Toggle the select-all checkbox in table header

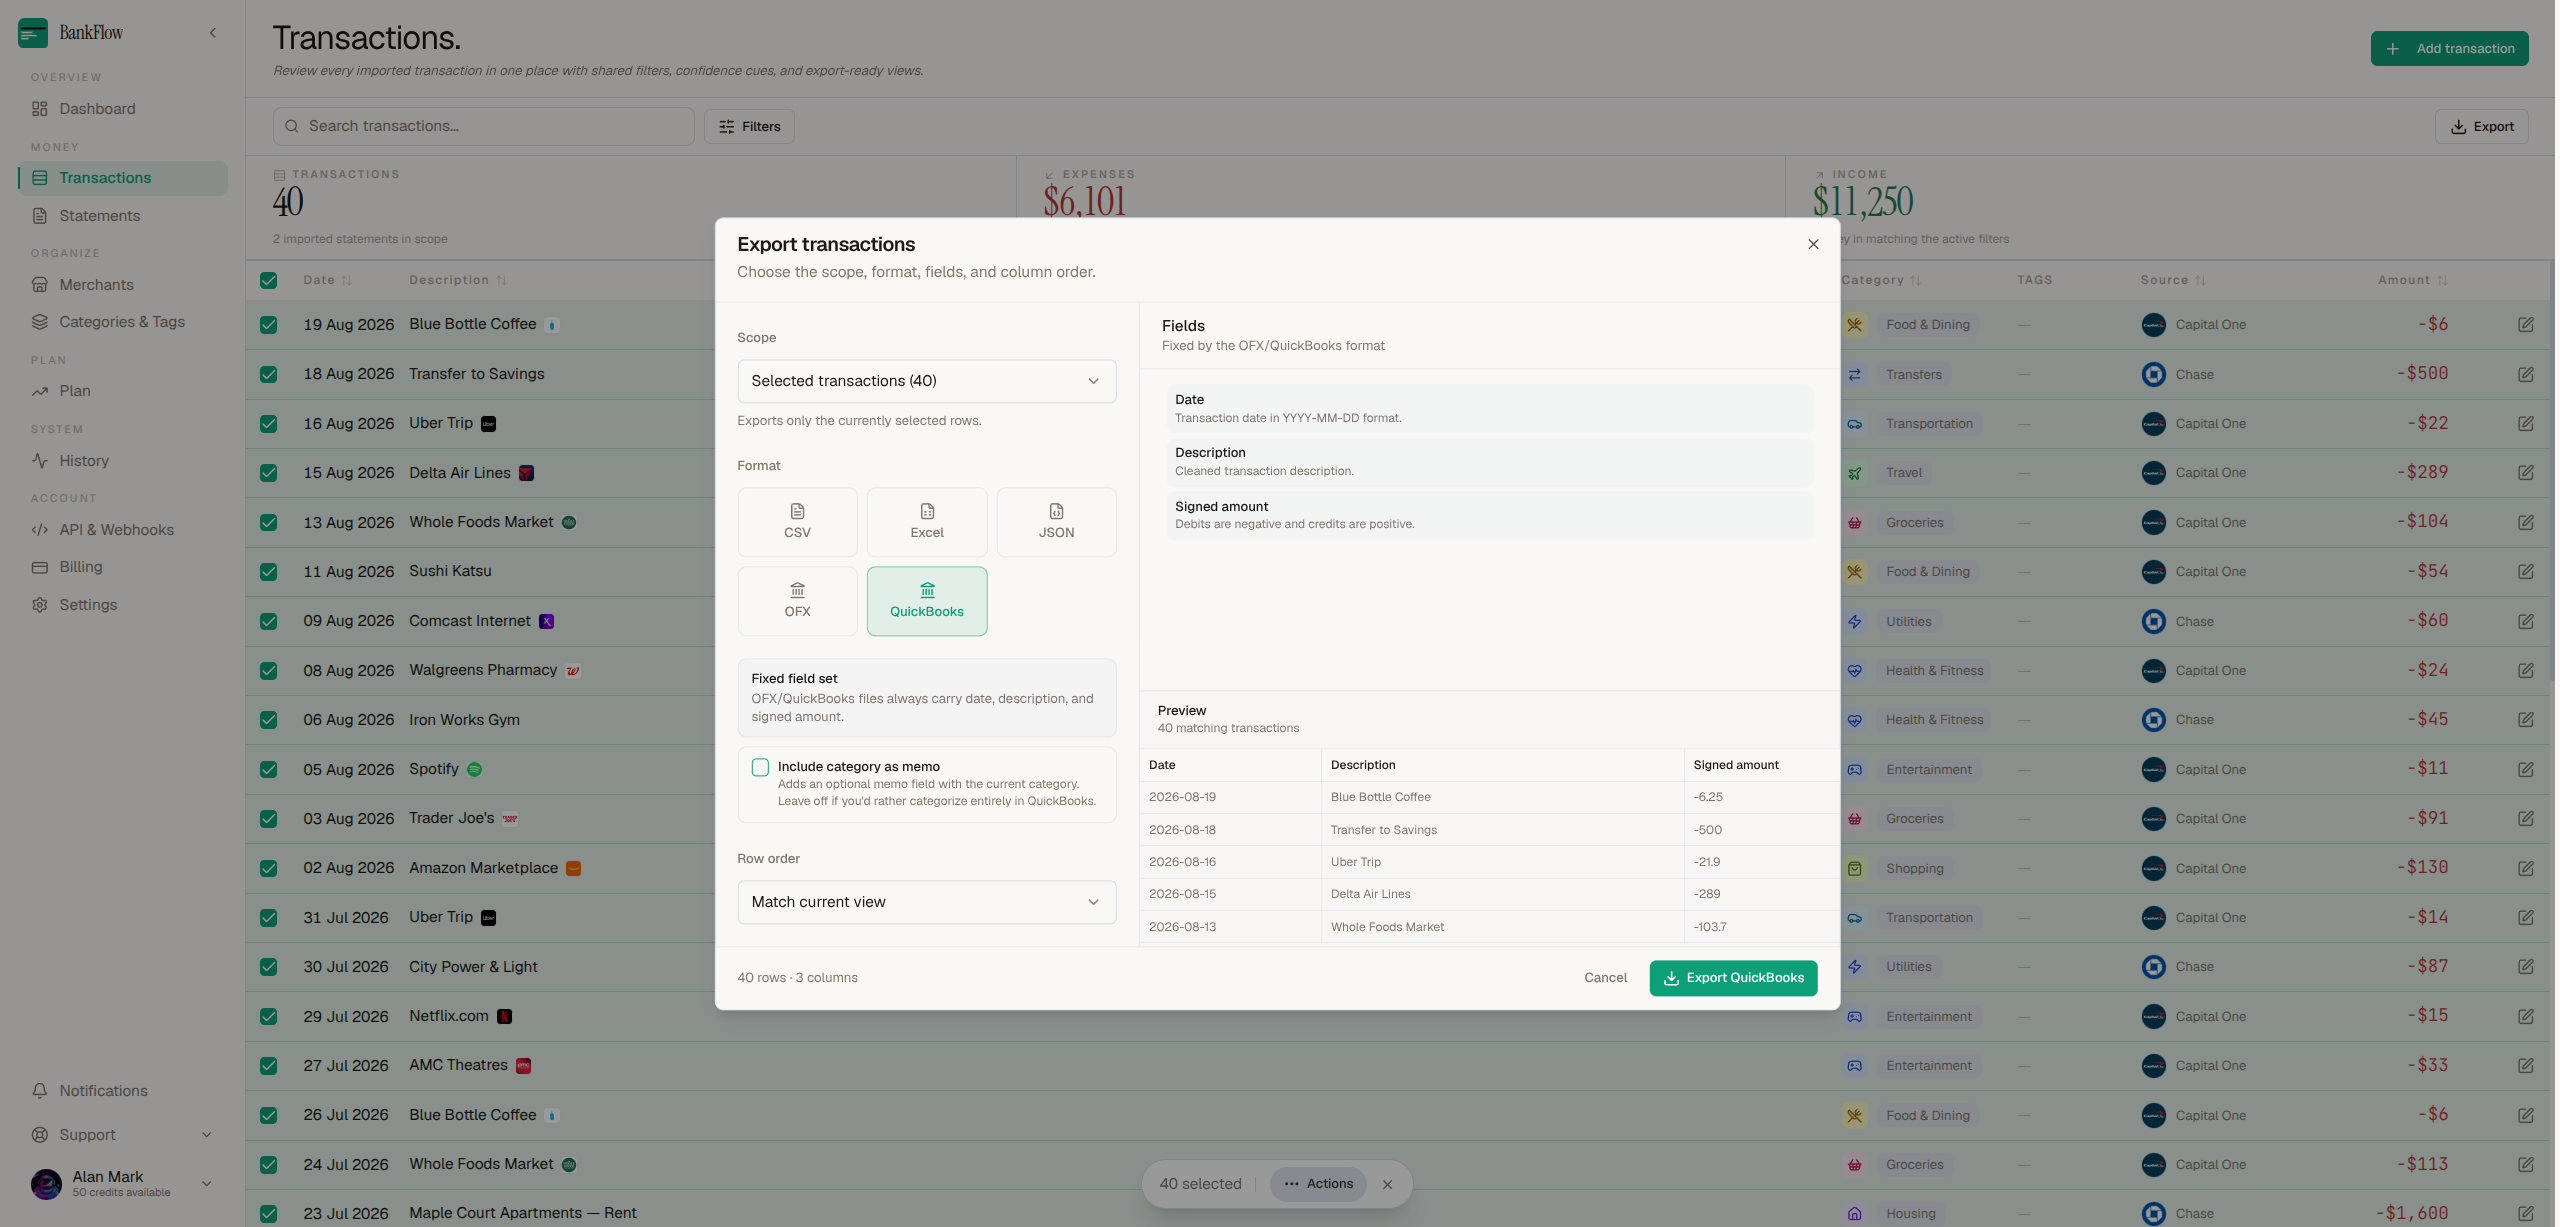tap(268, 280)
